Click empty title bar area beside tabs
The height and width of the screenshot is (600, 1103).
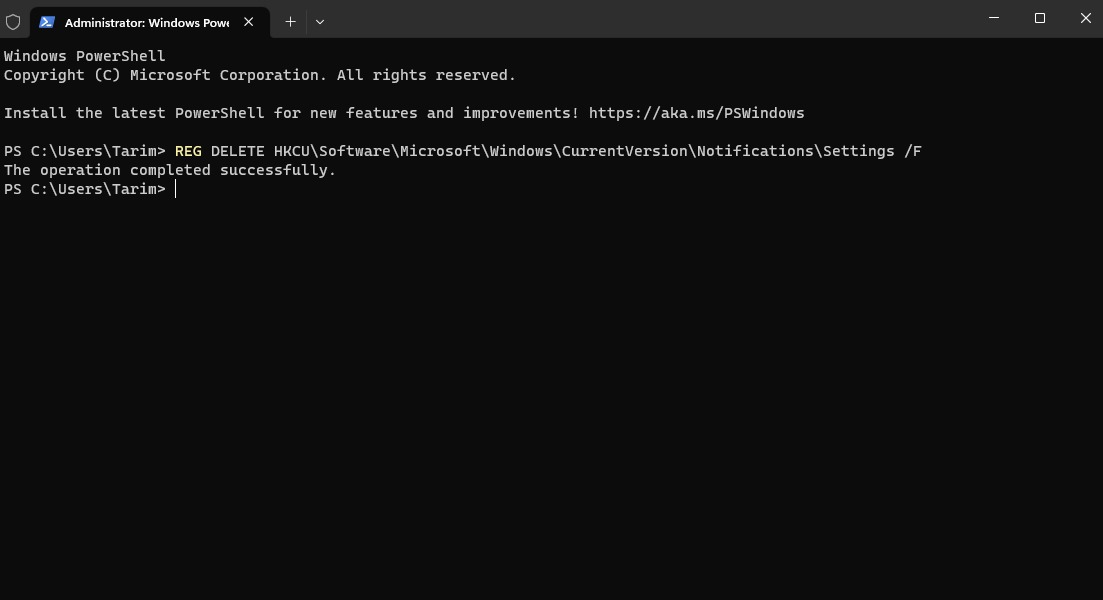pyautogui.click(x=650, y=20)
